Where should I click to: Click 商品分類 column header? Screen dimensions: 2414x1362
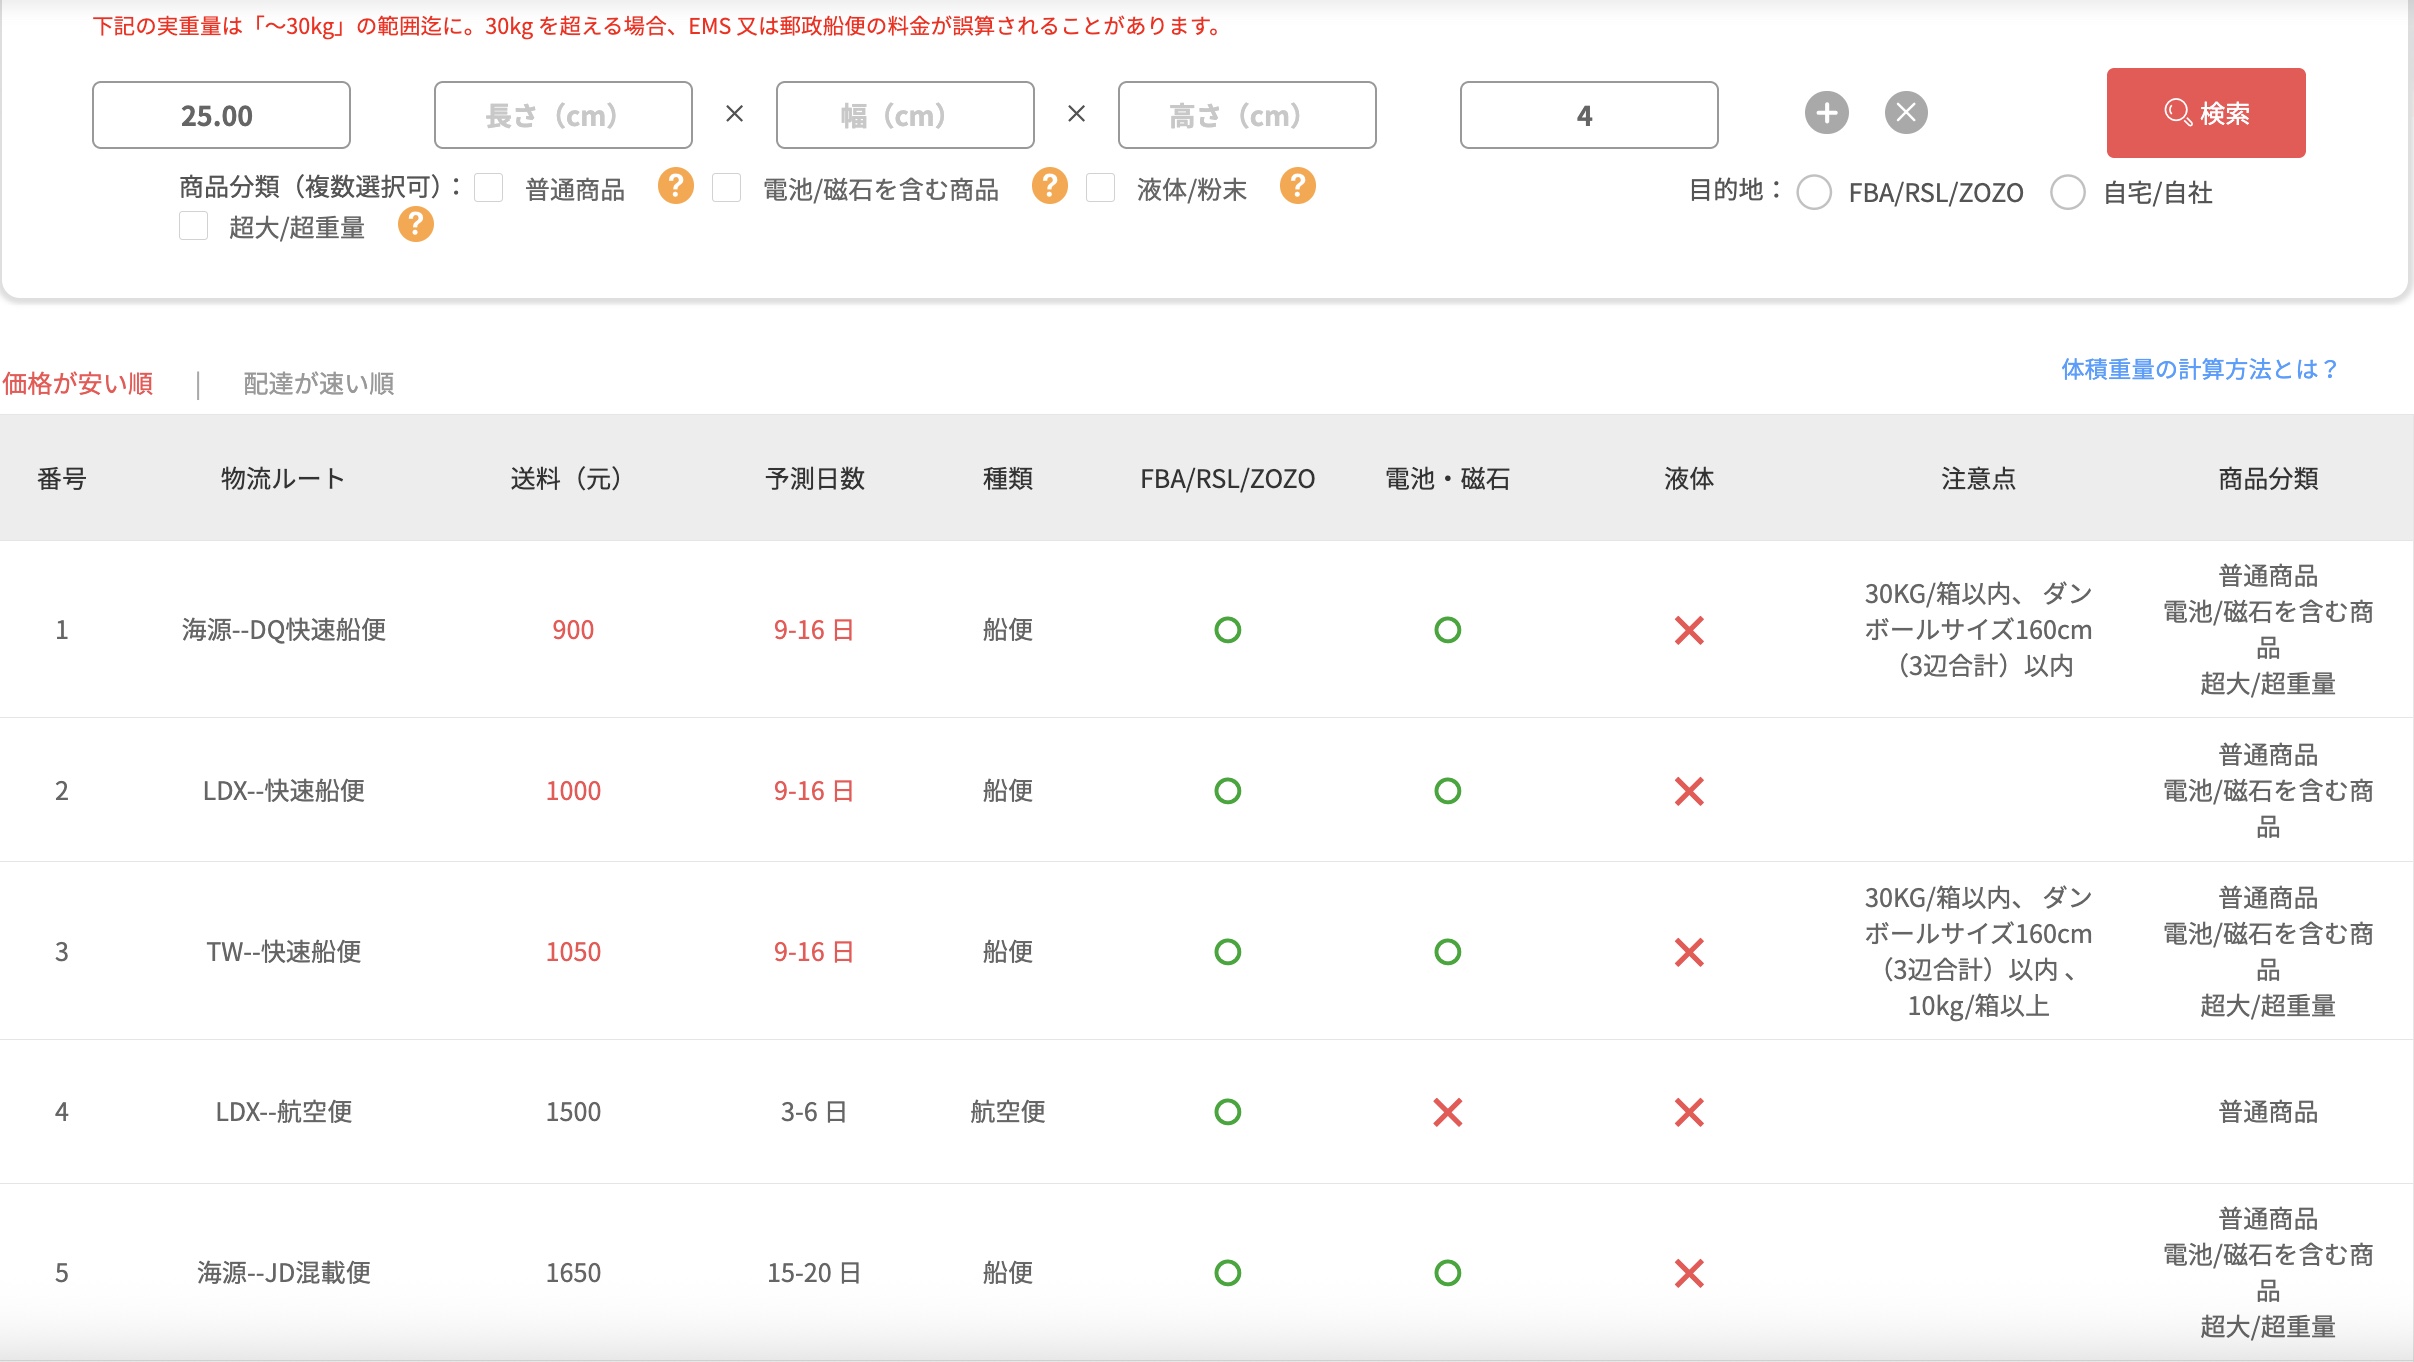pyautogui.click(x=2268, y=479)
